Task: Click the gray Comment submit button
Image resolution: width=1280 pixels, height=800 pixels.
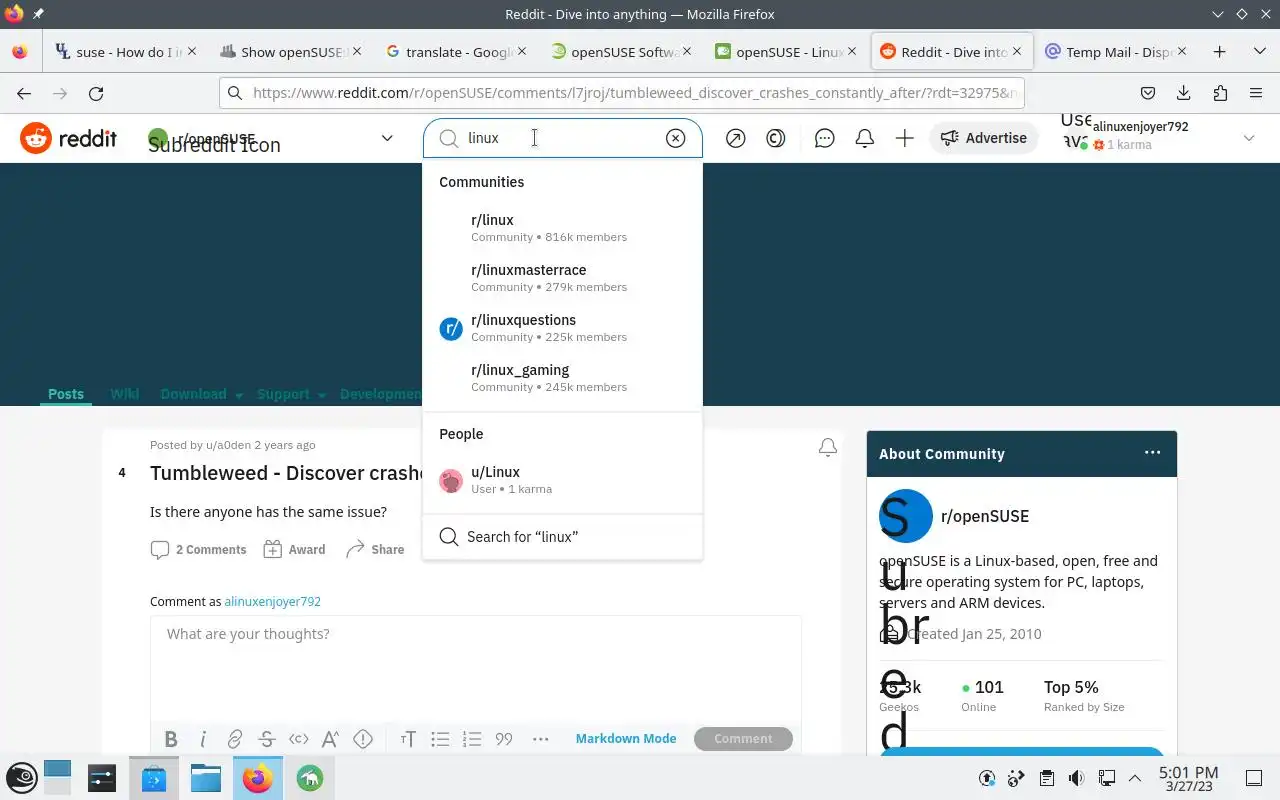Action: tap(743, 739)
